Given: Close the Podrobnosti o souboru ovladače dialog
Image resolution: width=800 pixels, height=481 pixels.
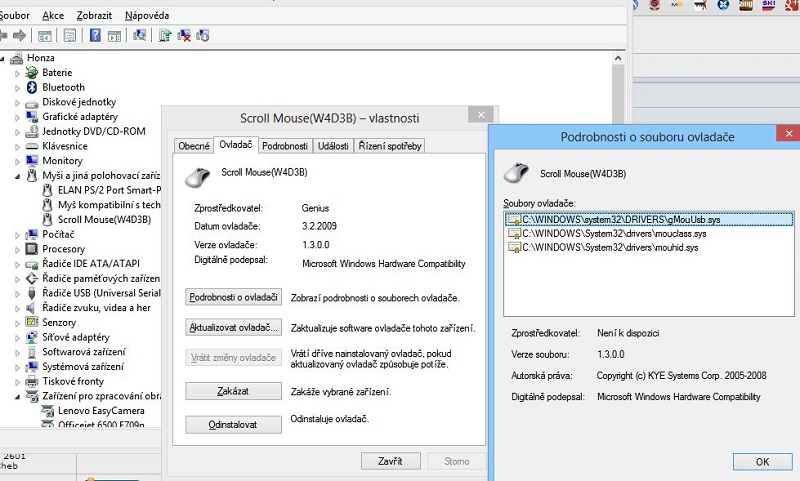Looking at the screenshot, I should (x=788, y=134).
